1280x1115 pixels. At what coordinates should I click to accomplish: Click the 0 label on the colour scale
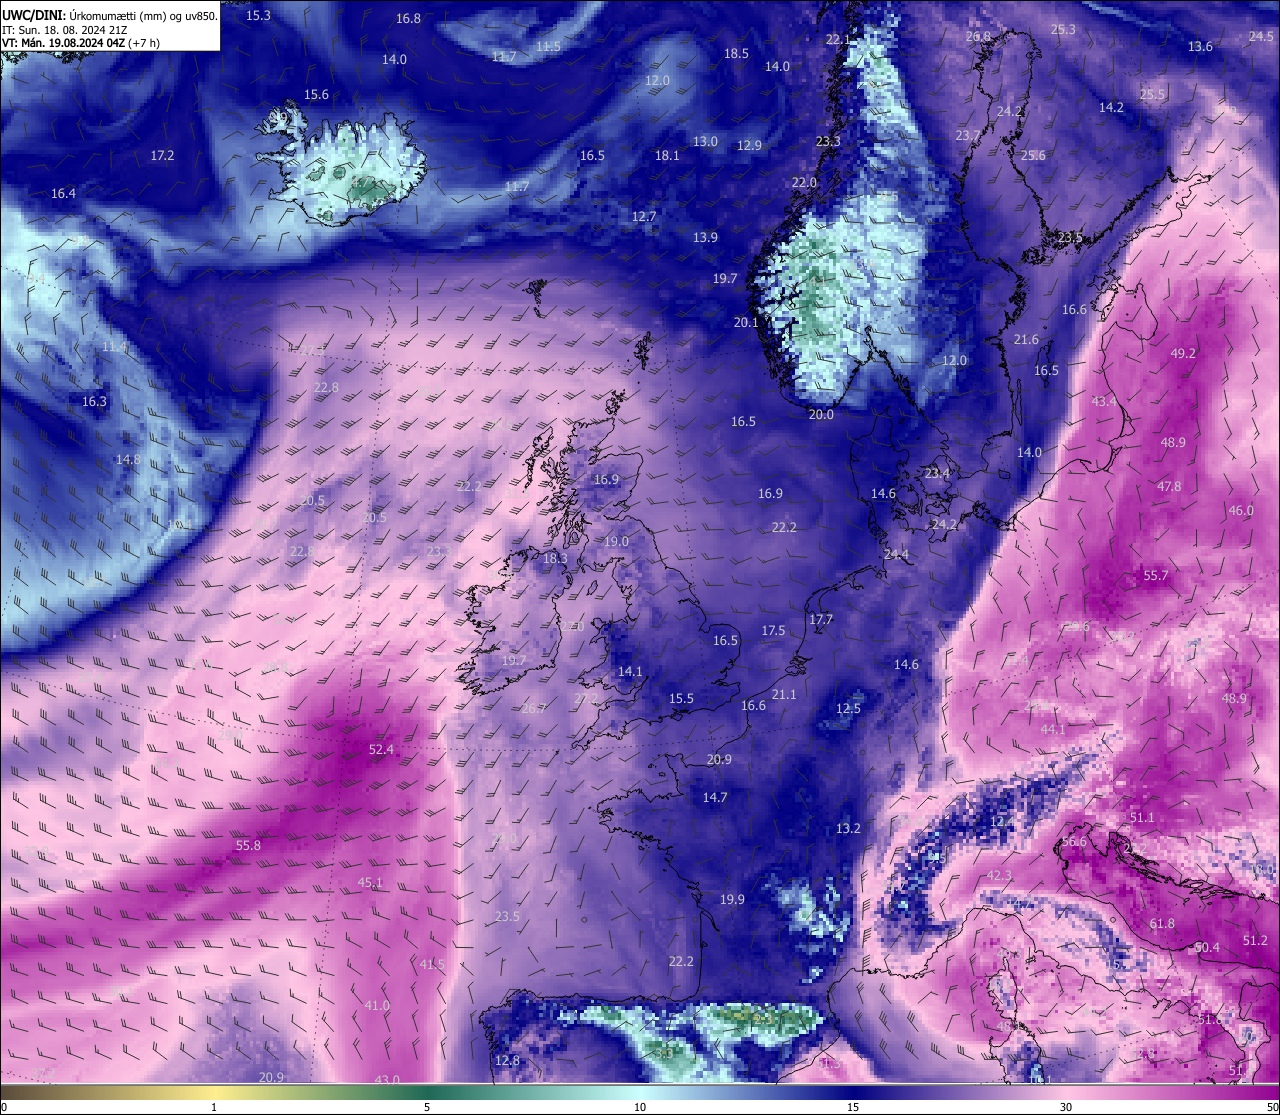tap(4, 1107)
